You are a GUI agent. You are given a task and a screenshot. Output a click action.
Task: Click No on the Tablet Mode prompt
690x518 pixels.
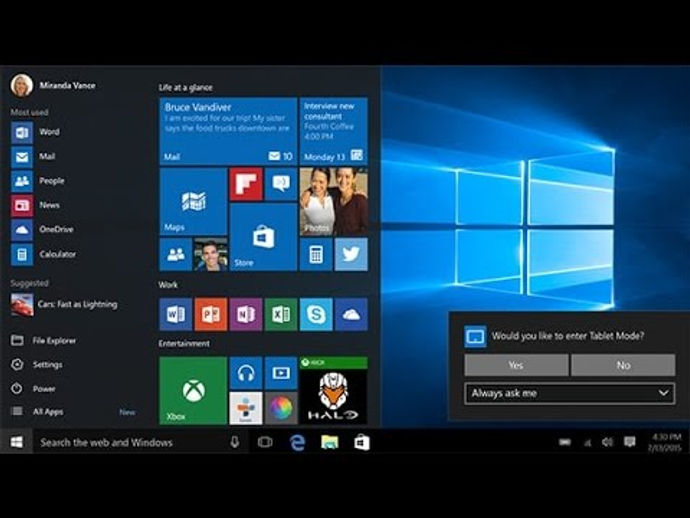[x=623, y=365]
